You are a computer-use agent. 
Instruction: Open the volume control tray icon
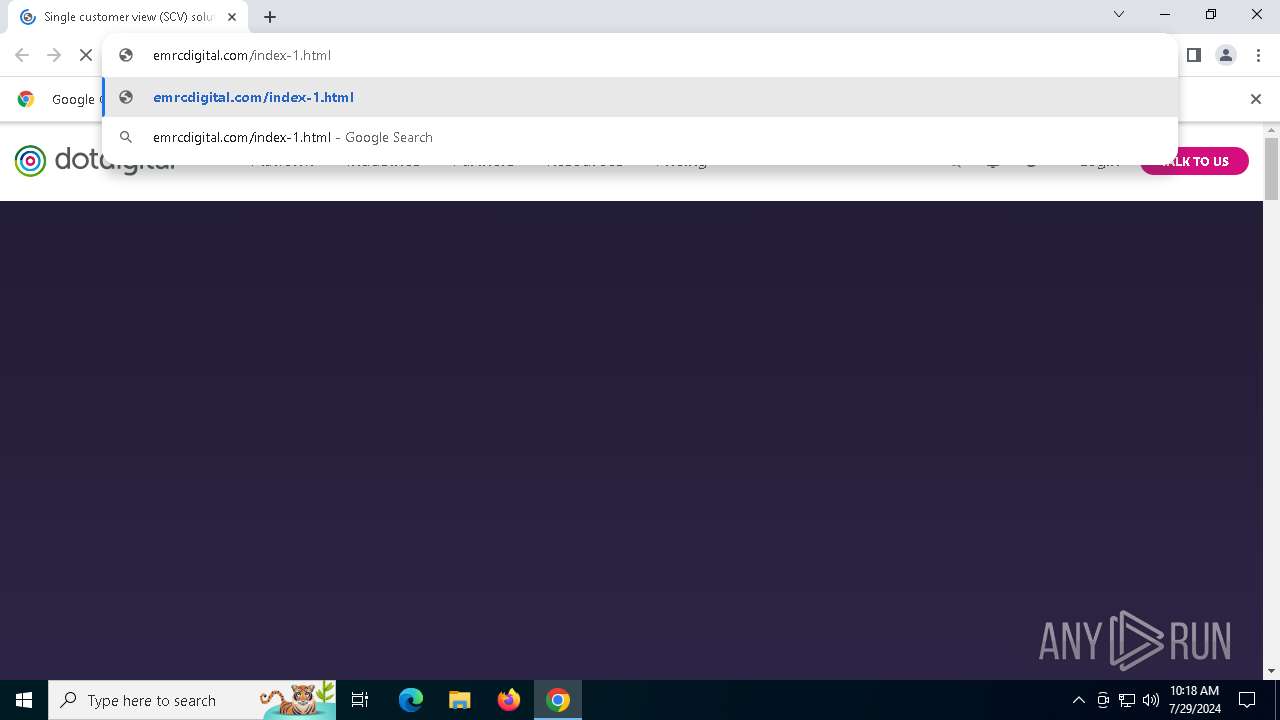click(1151, 700)
